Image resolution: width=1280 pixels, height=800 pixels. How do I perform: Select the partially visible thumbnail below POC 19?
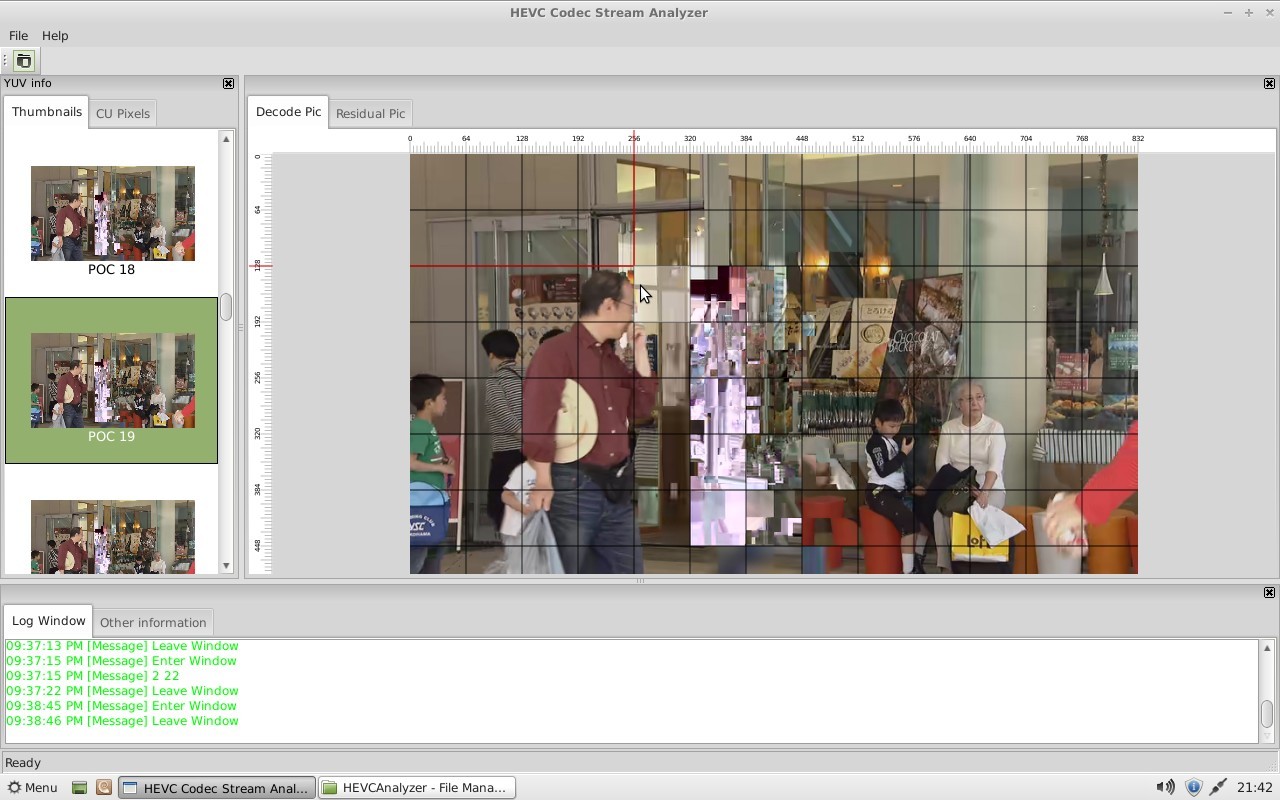(x=113, y=536)
